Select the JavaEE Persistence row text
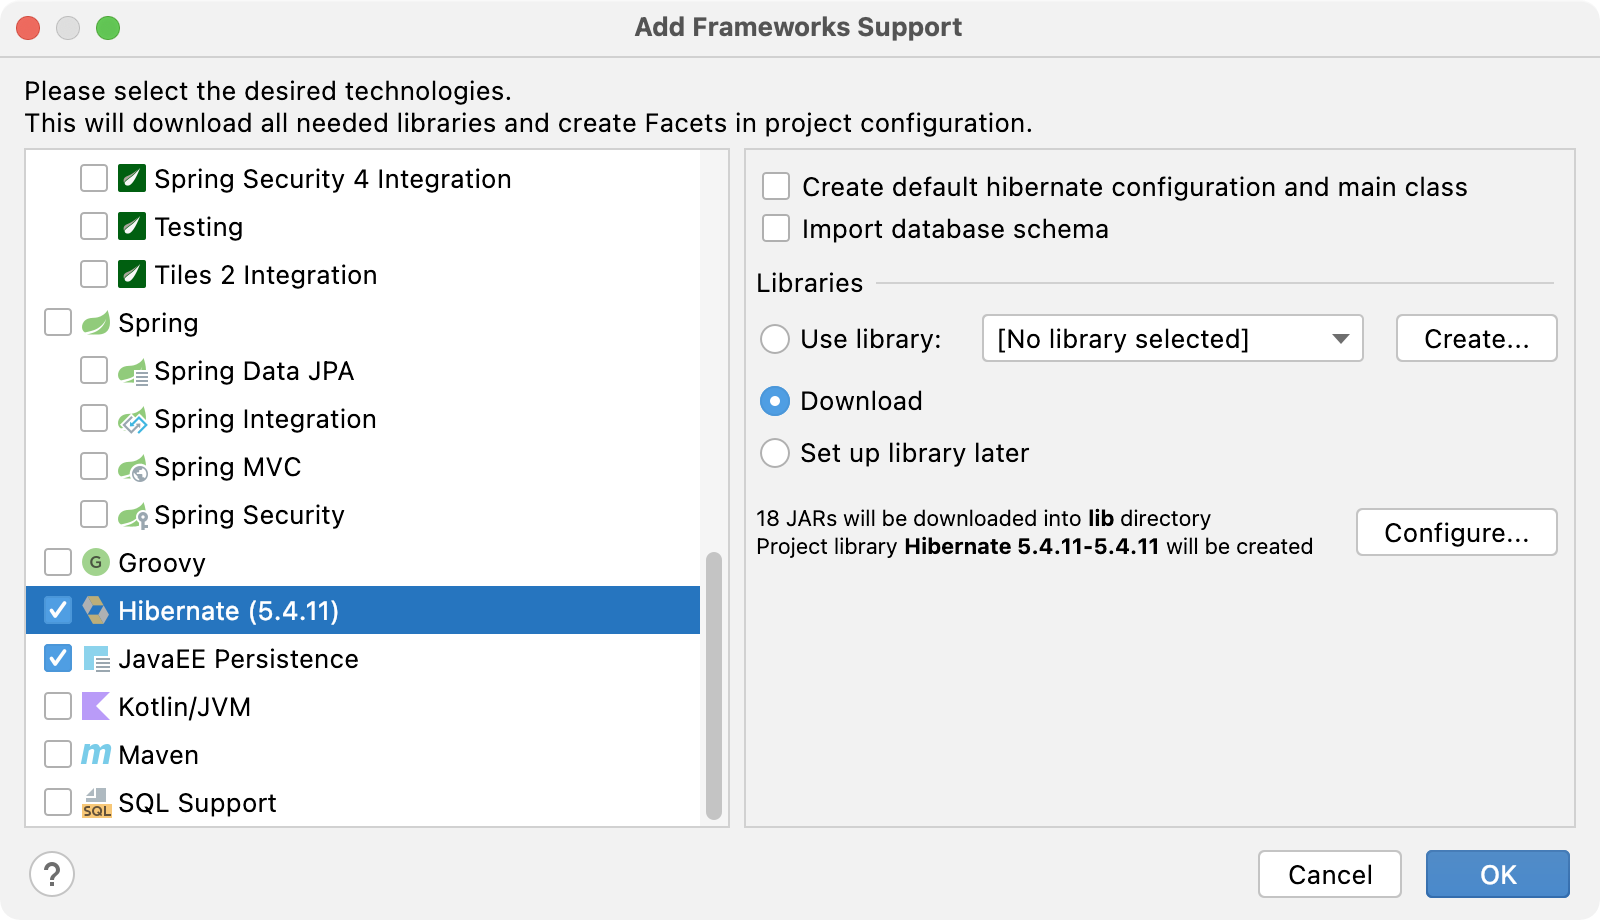 (x=238, y=659)
